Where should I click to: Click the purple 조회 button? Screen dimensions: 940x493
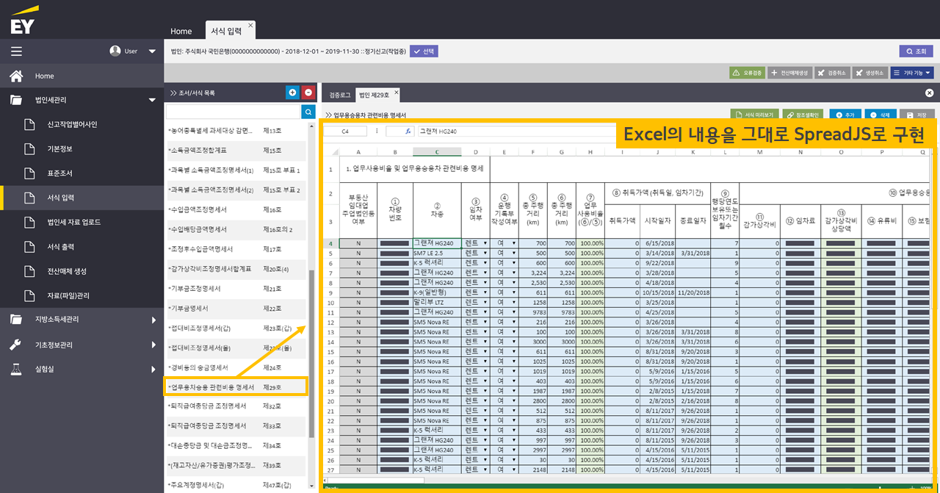coord(917,52)
